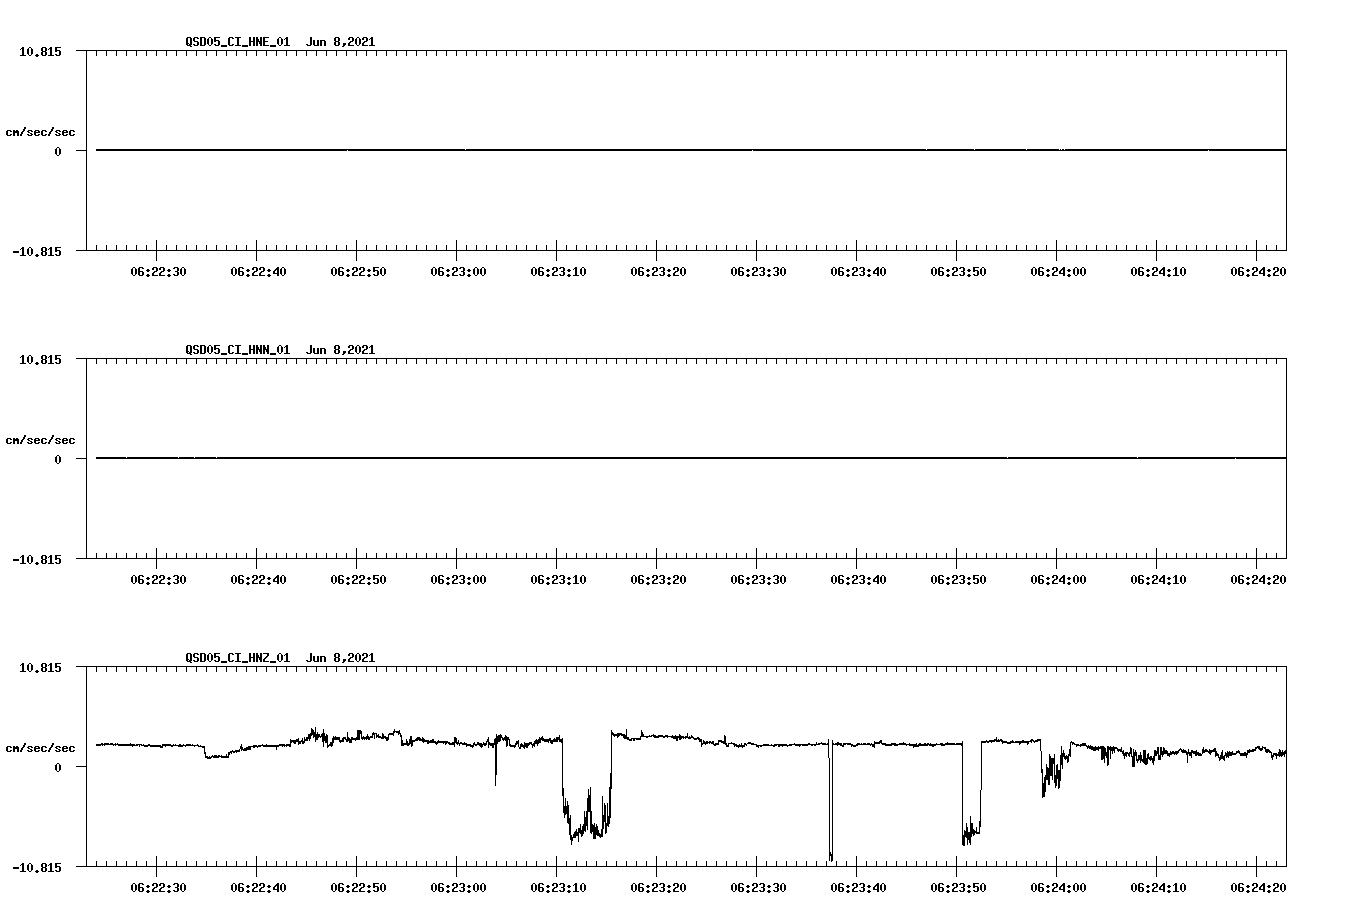Screen dimensions: 1358x924
Task: Pick 06:23:50 time label under HNZ plot
Action: pos(958,888)
